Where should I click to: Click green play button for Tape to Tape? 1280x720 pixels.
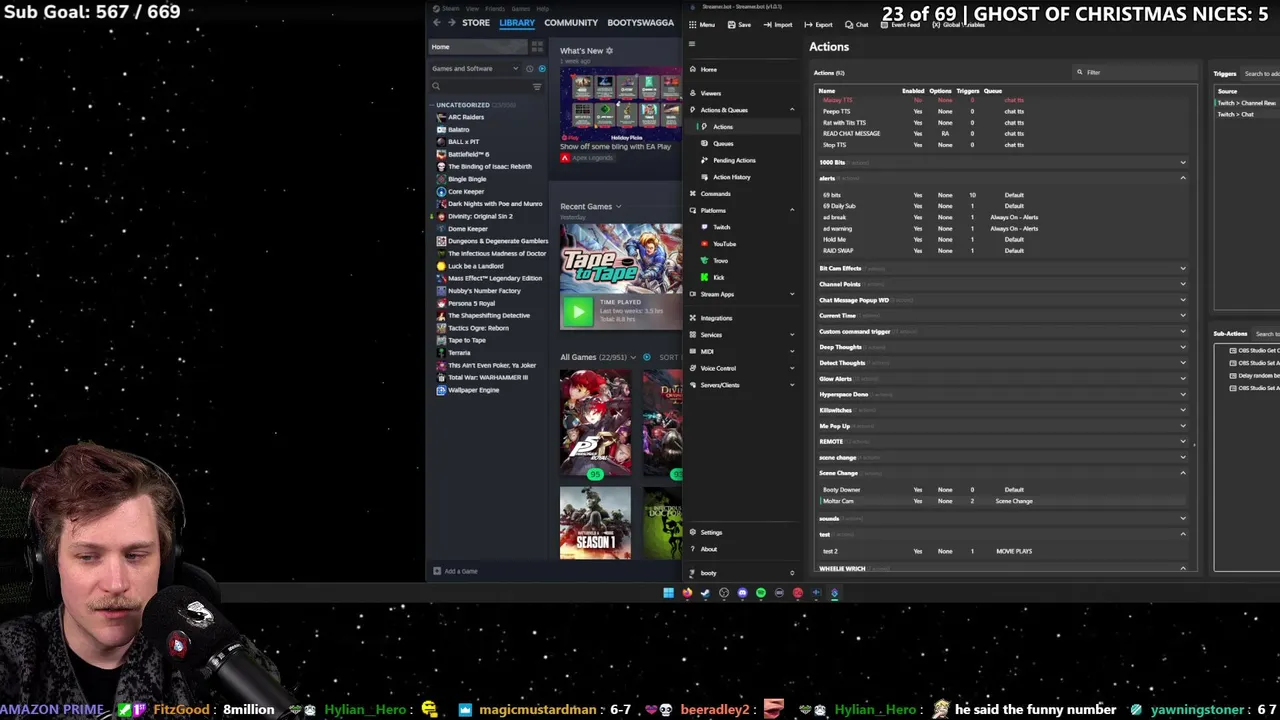point(577,313)
